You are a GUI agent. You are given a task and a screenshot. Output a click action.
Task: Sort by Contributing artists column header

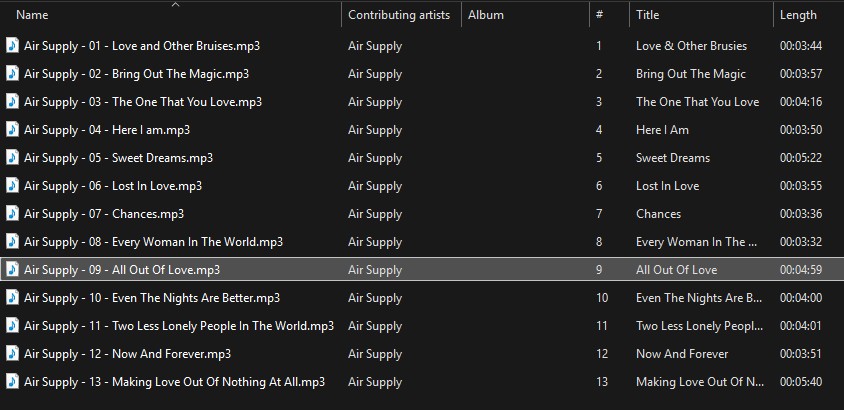[398, 15]
